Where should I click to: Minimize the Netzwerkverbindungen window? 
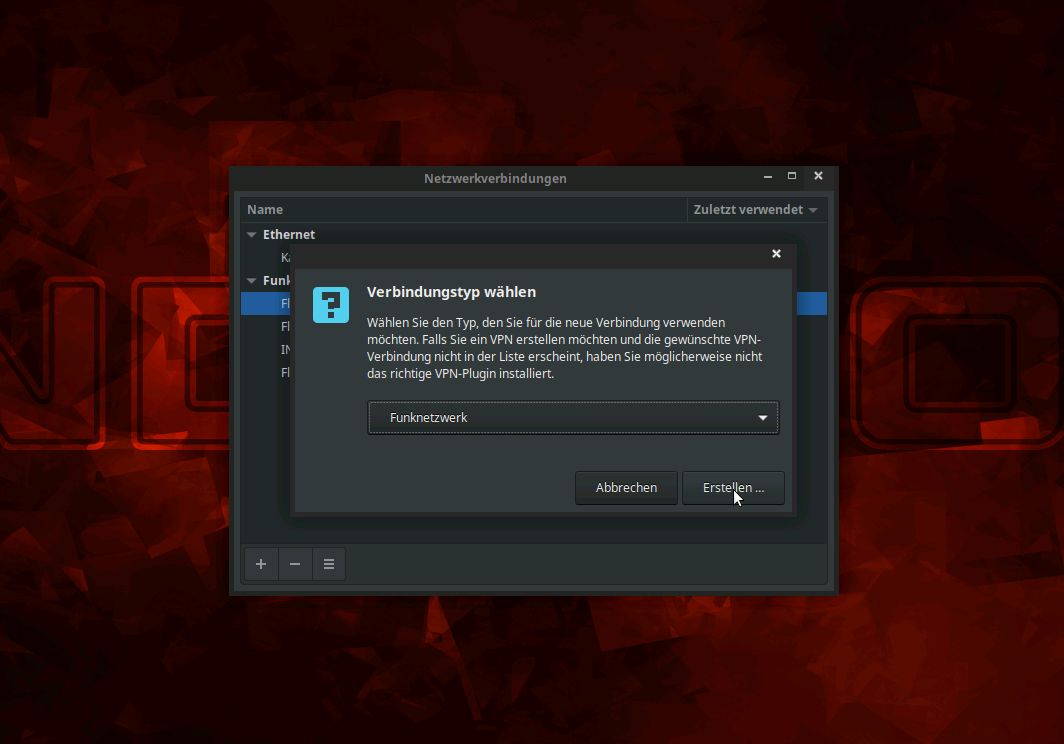(768, 176)
